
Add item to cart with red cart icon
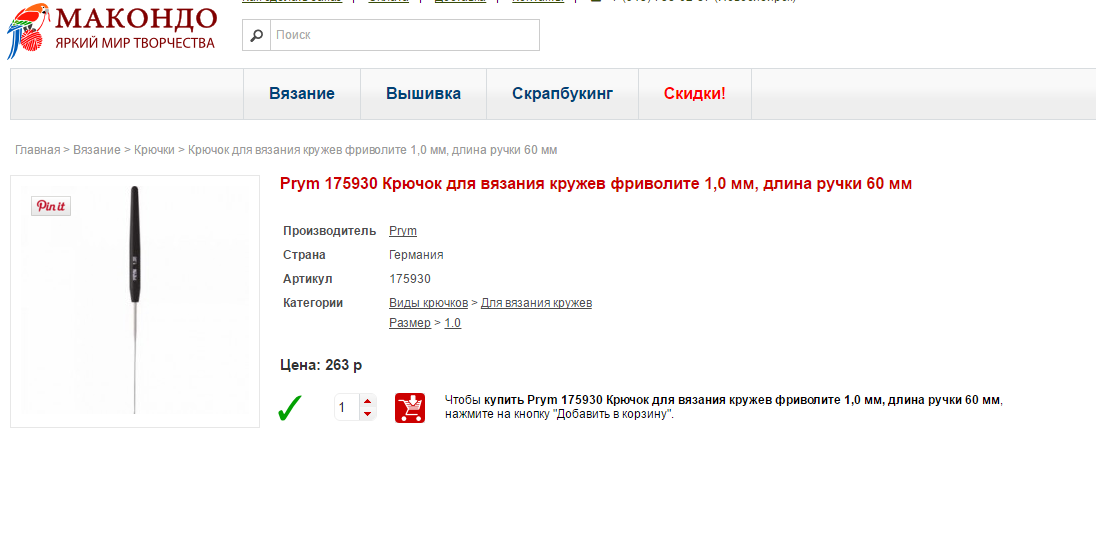(x=410, y=408)
